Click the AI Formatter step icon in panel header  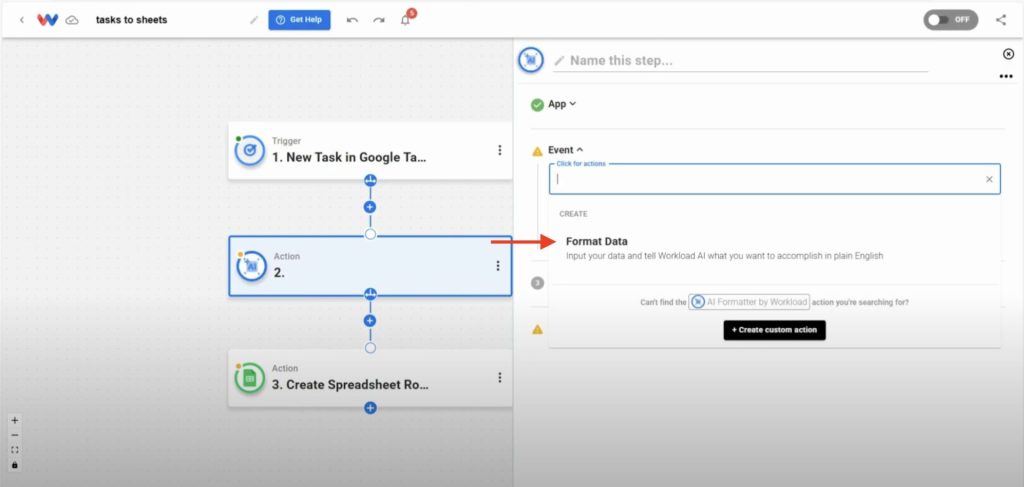pyautogui.click(x=531, y=60)
